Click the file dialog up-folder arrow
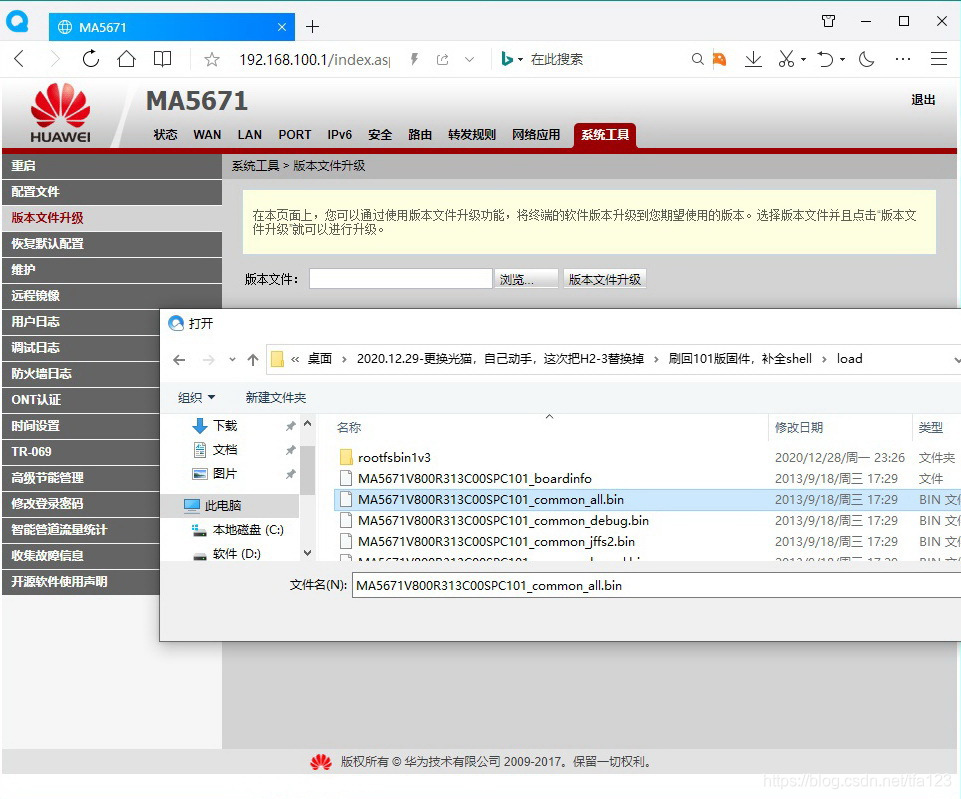961x799 pixels. click(253, 360)
